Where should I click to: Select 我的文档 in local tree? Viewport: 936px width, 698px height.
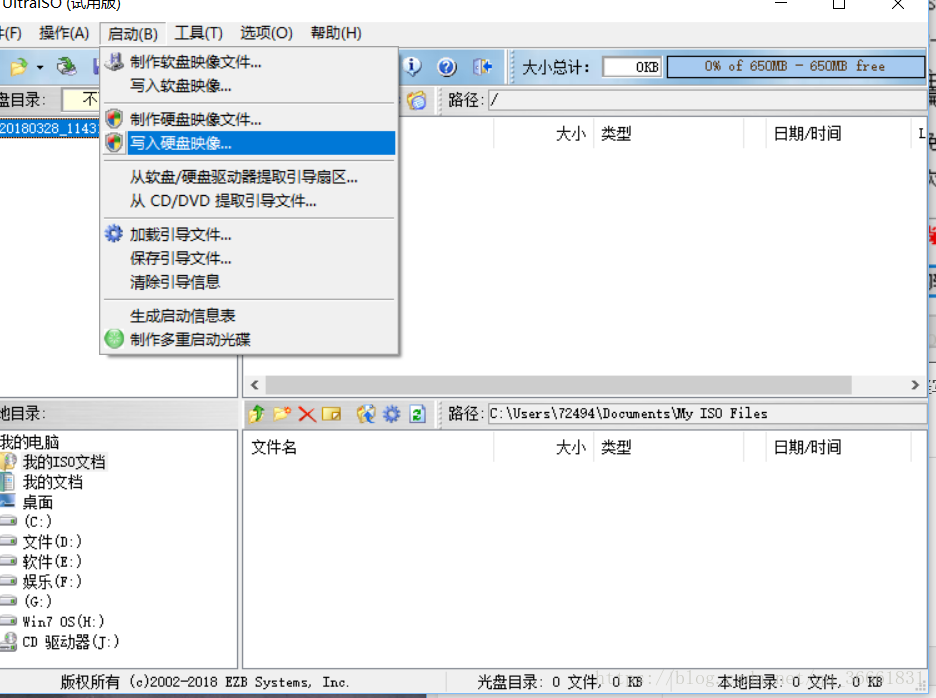click(53, 482)
